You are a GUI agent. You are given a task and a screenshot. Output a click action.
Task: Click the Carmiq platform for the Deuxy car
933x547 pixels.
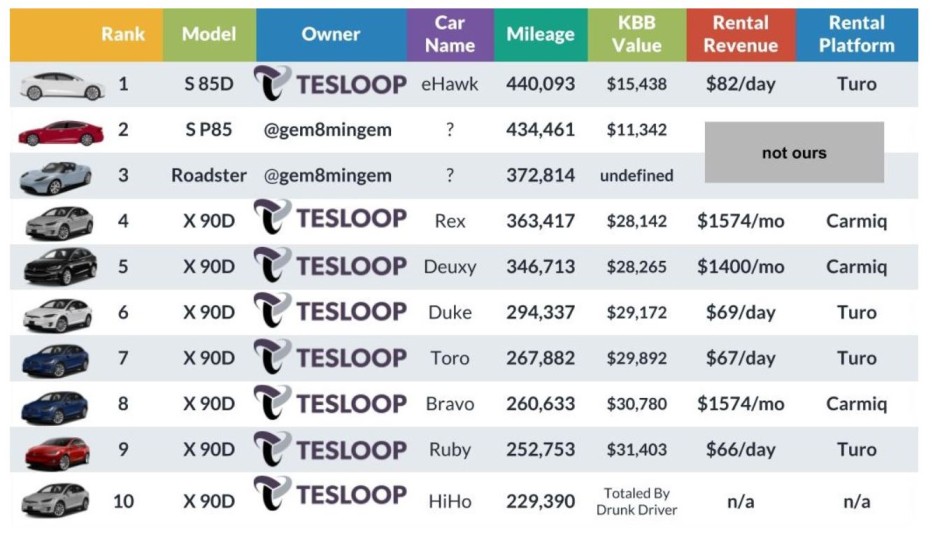[x=856, y=267]
